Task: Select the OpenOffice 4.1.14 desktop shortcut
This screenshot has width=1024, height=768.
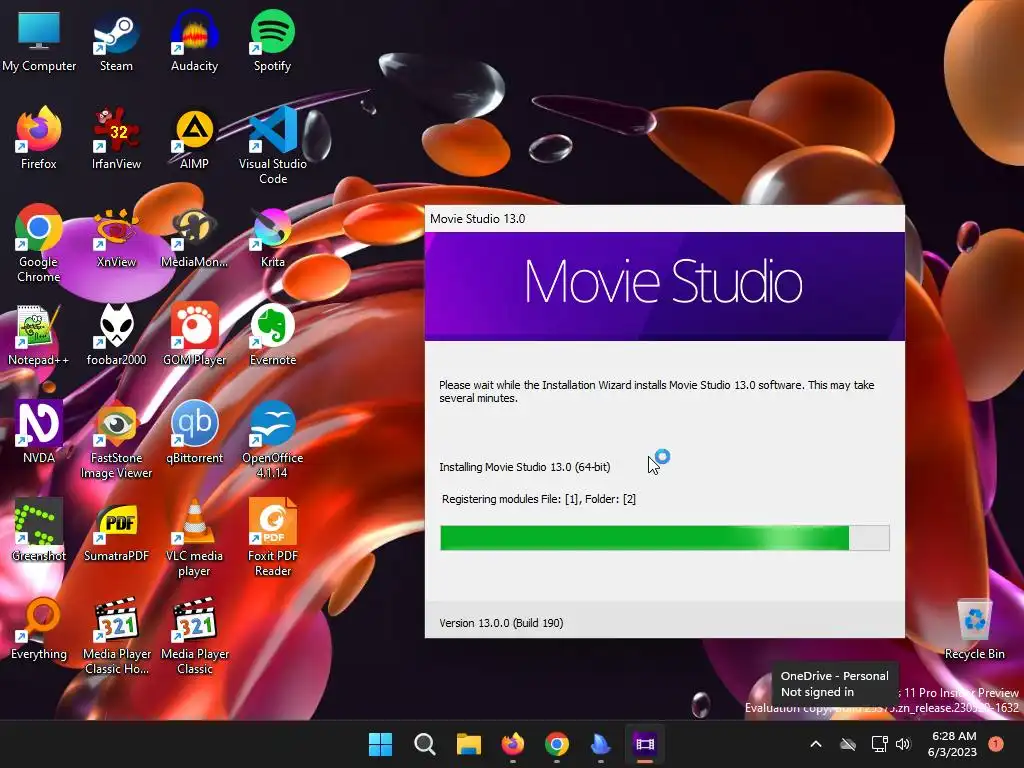Action: [272, 440]
